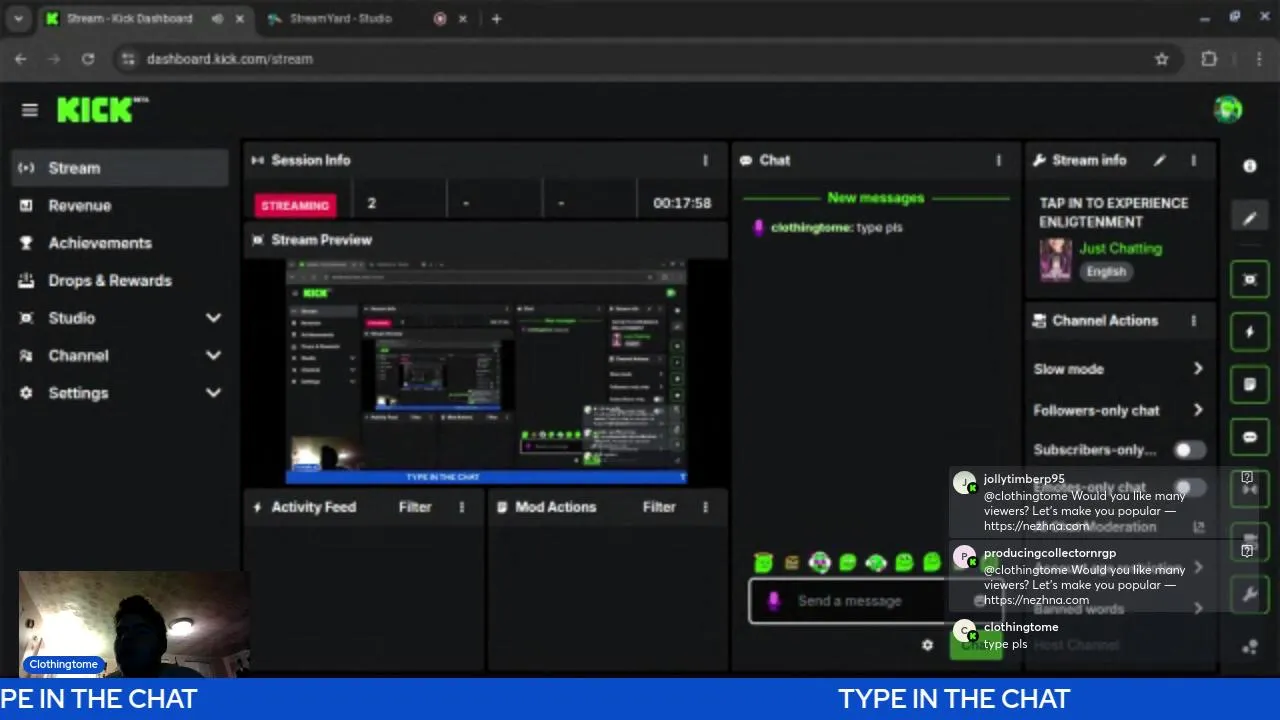Open Stream info panel three-dot menu
Image resolution: width=1280 pixels, height=720 pixels.
(1193, 160)
